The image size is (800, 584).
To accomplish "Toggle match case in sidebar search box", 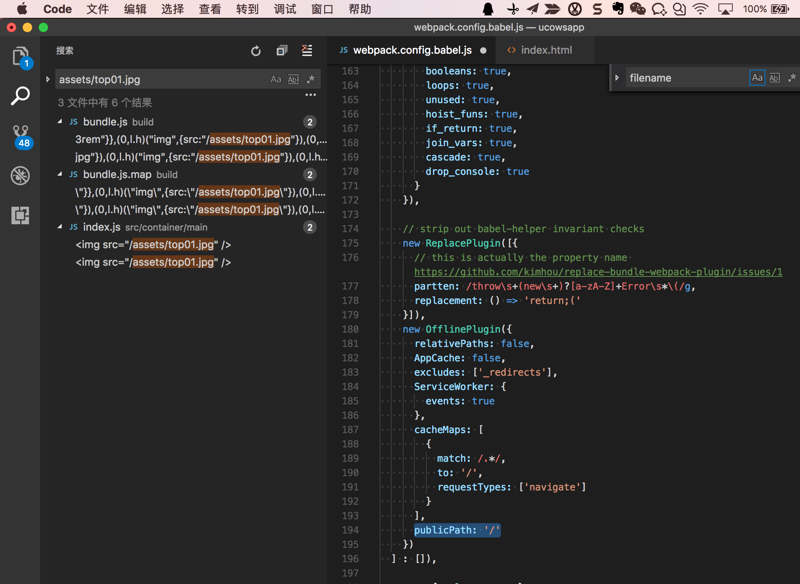I will [276, 79].
